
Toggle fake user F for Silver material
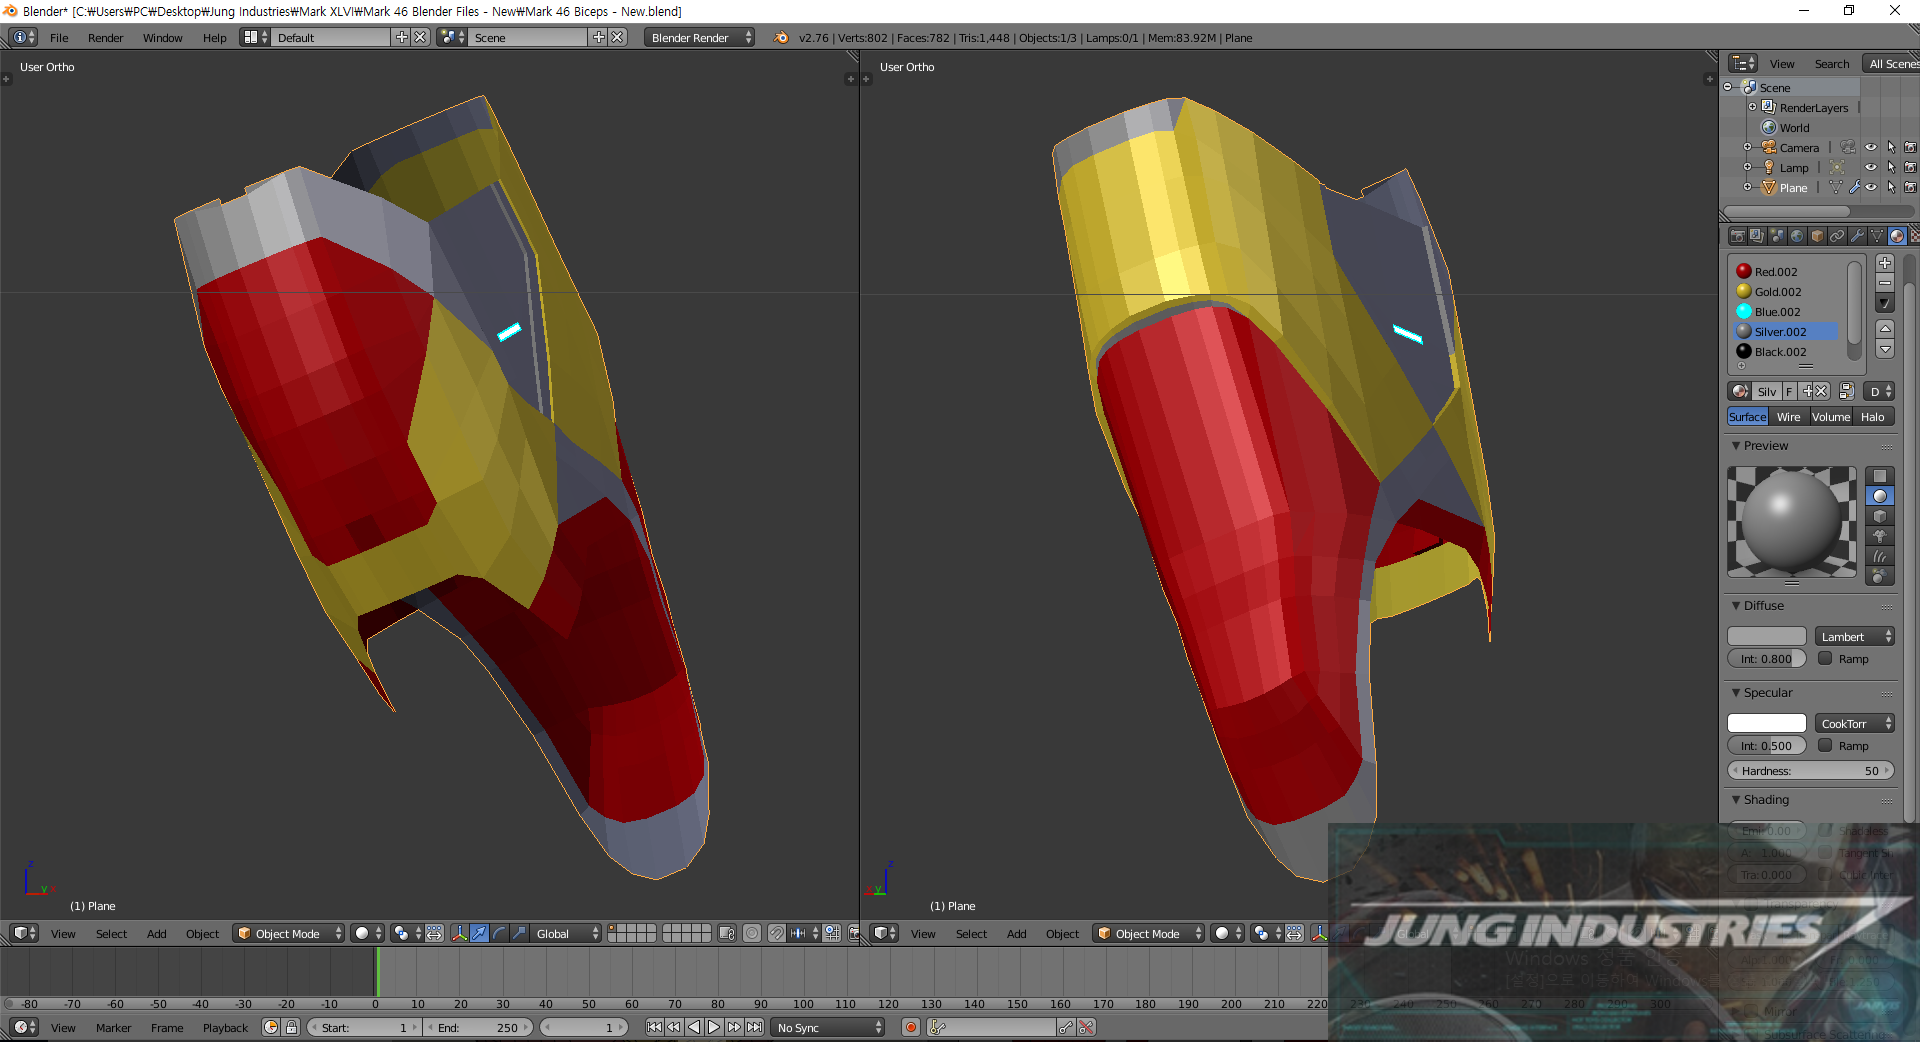click(1789, 391)
